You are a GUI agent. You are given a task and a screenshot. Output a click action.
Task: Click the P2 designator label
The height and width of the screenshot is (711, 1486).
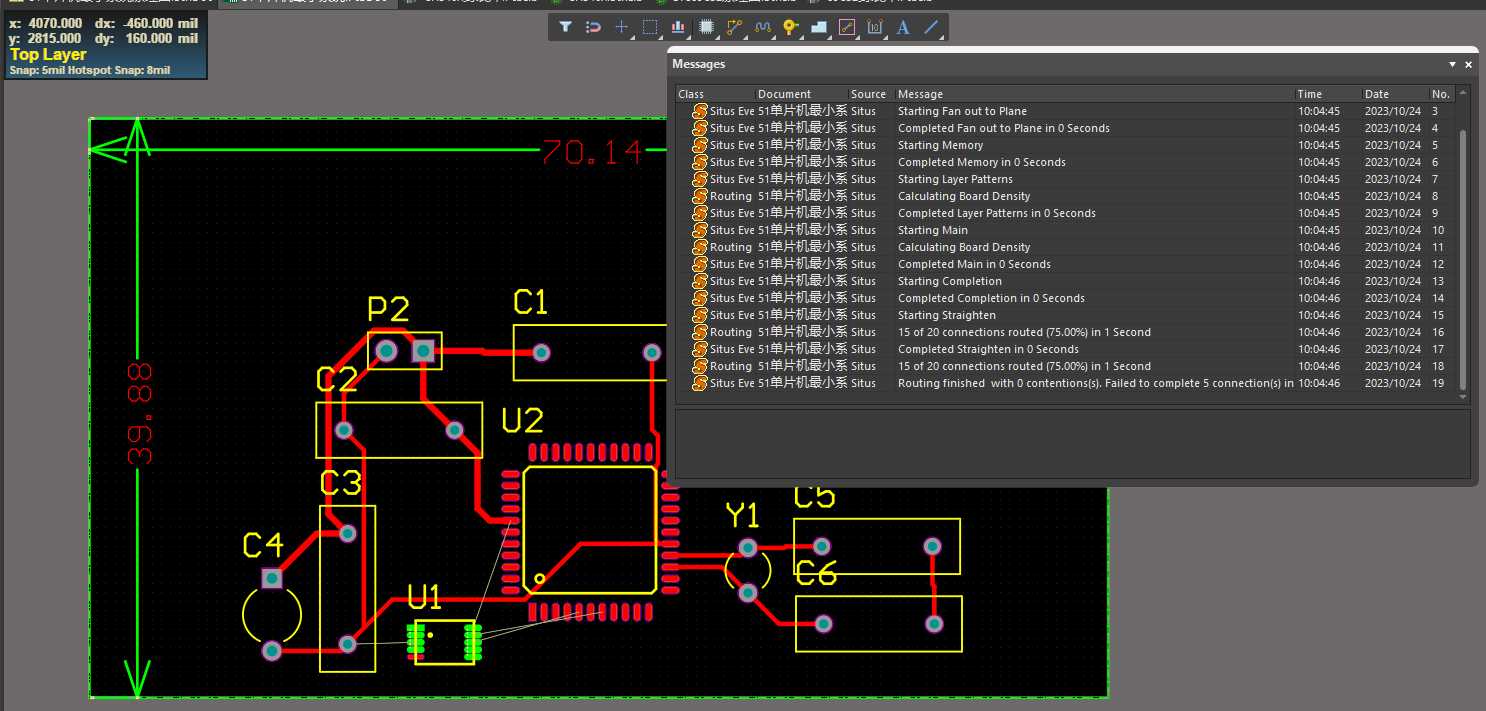coord(388,310)
